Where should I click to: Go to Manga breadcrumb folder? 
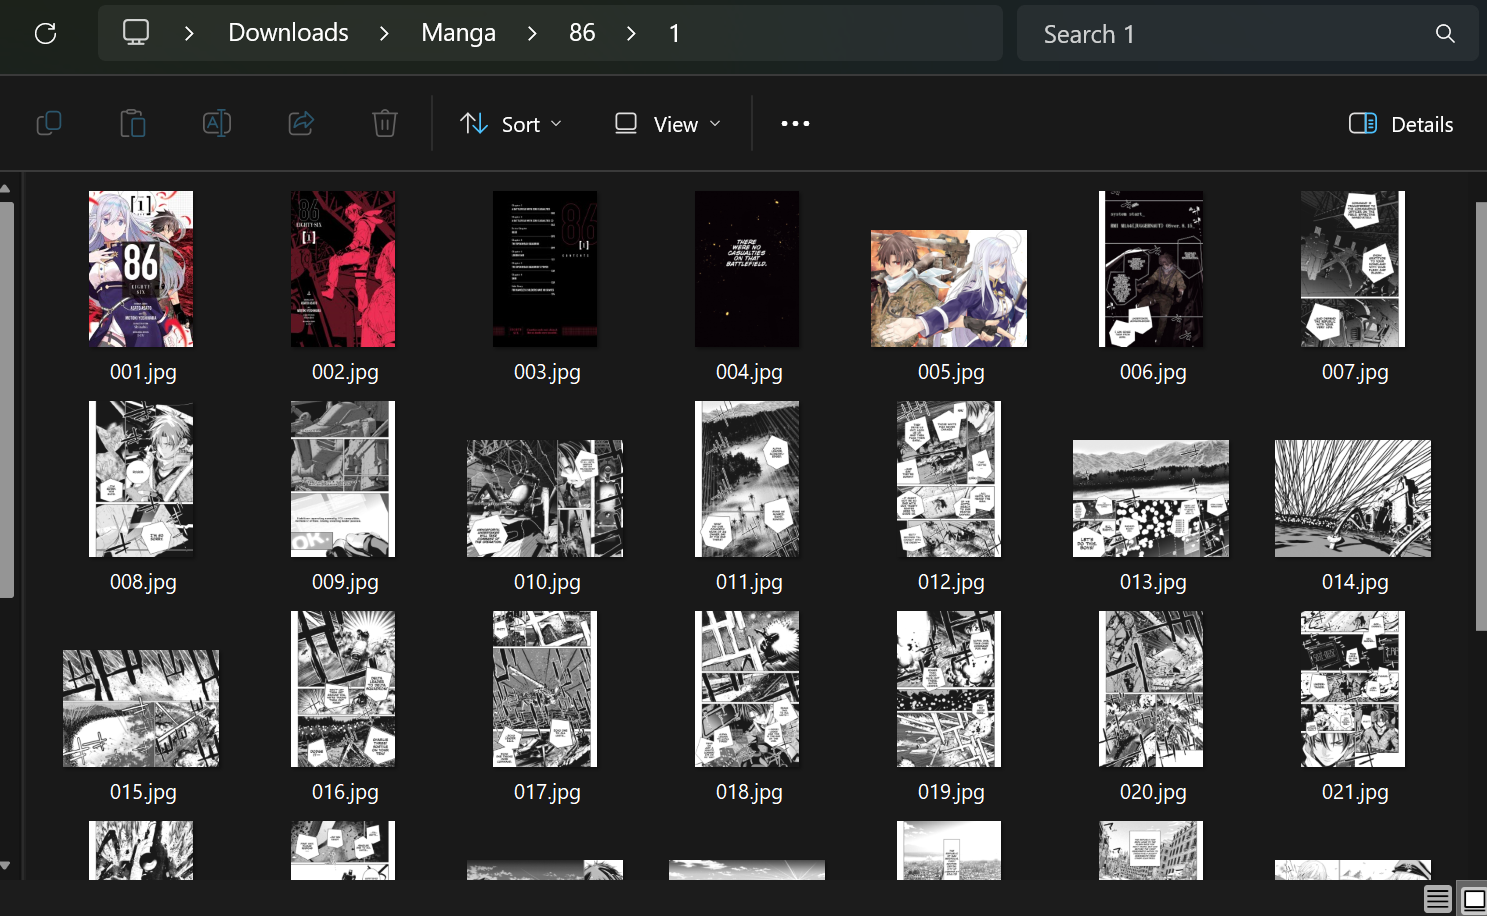tap(458, 33)
